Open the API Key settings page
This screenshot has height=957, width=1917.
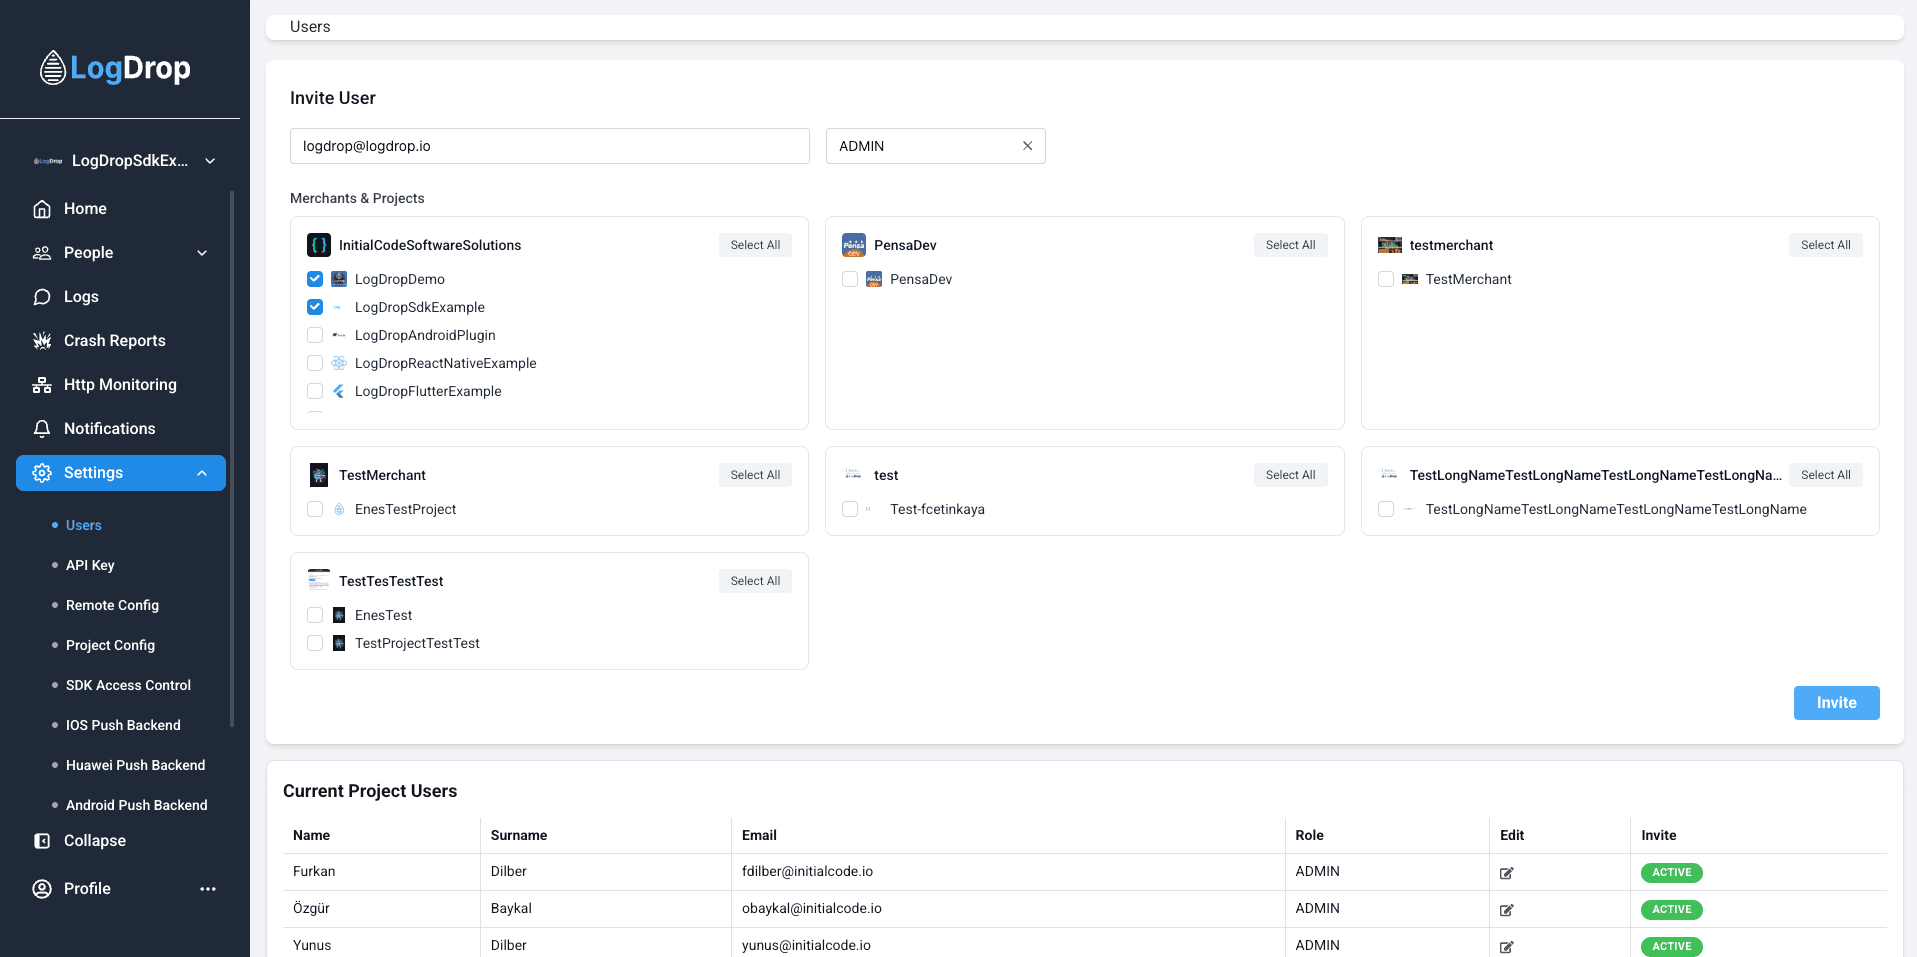[90, 565]
